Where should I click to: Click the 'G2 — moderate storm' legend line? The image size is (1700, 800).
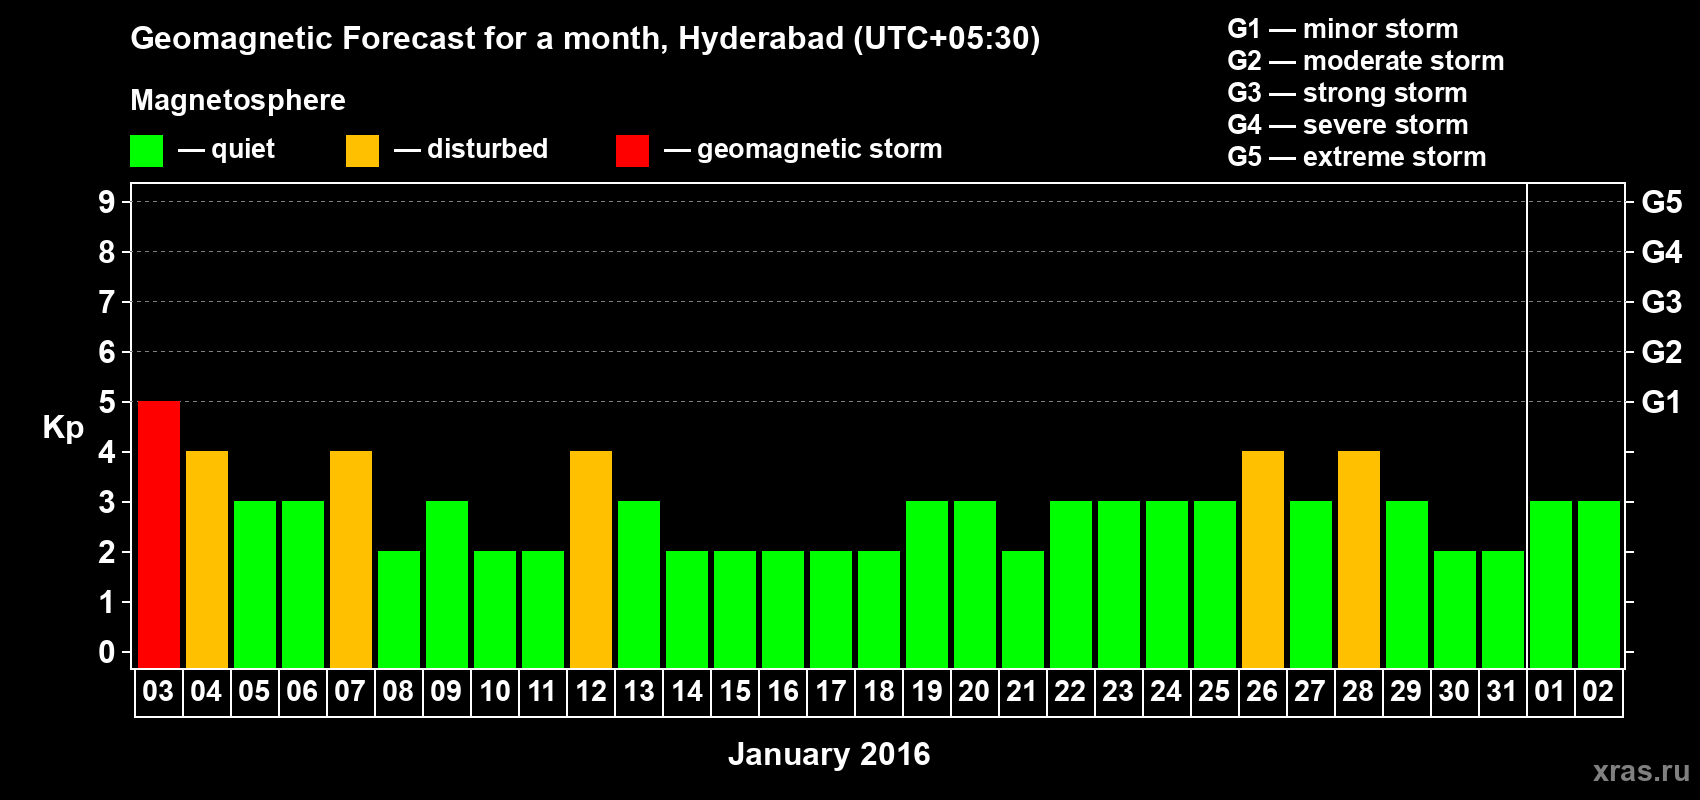point(1366,61)
